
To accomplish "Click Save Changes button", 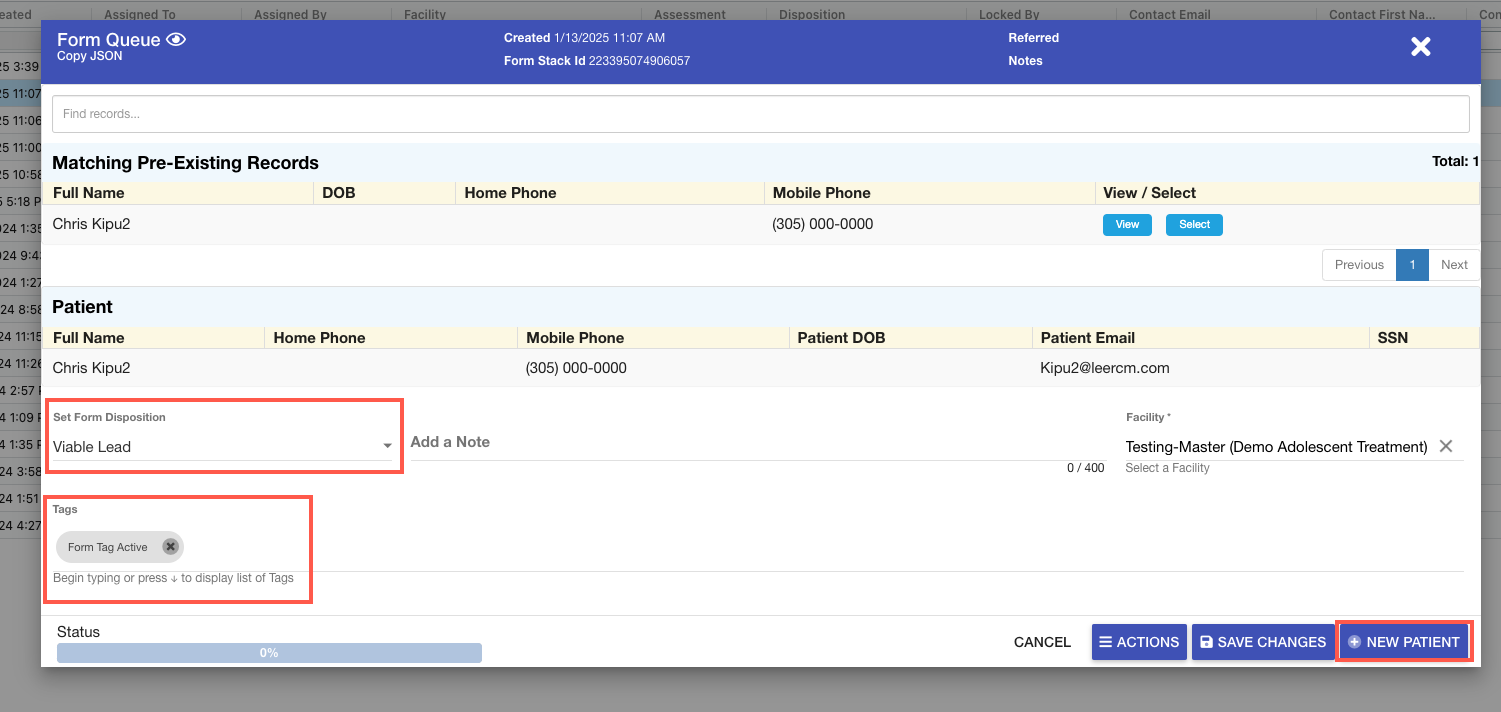I will [x=1262, y=642].
